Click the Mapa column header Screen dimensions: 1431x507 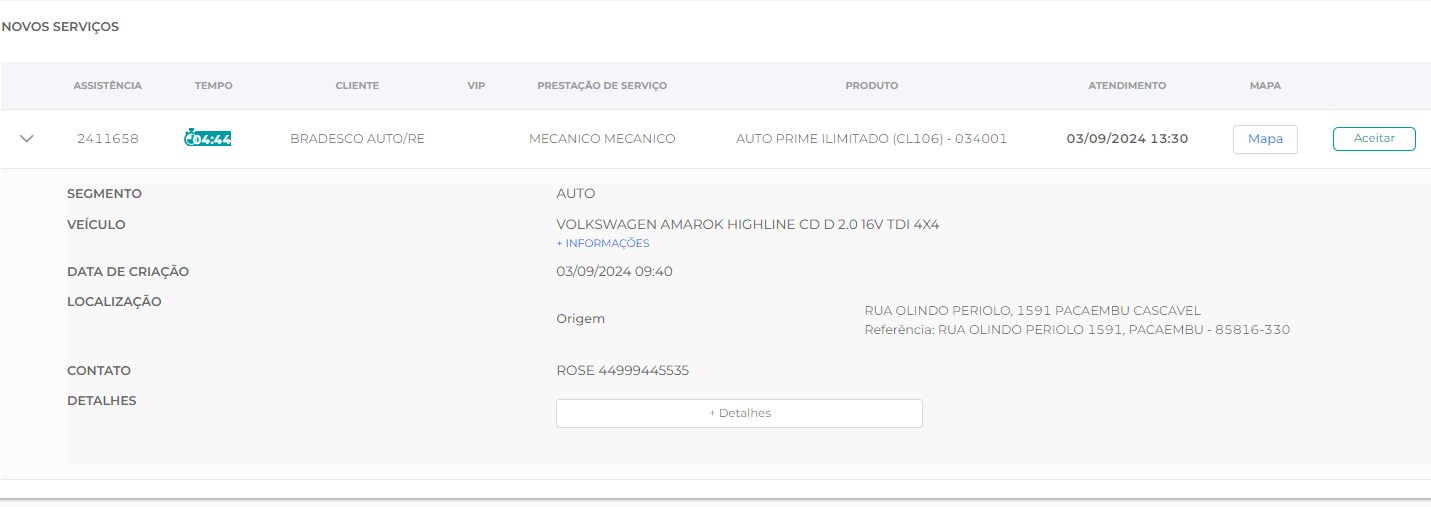1265,86
